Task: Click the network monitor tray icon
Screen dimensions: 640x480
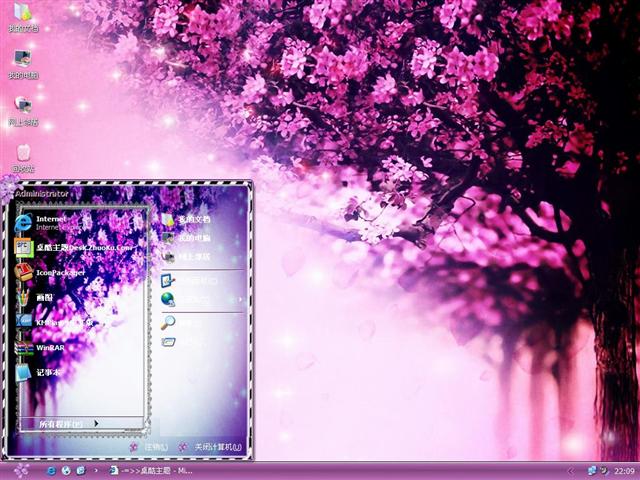Action: pos(591,471)
